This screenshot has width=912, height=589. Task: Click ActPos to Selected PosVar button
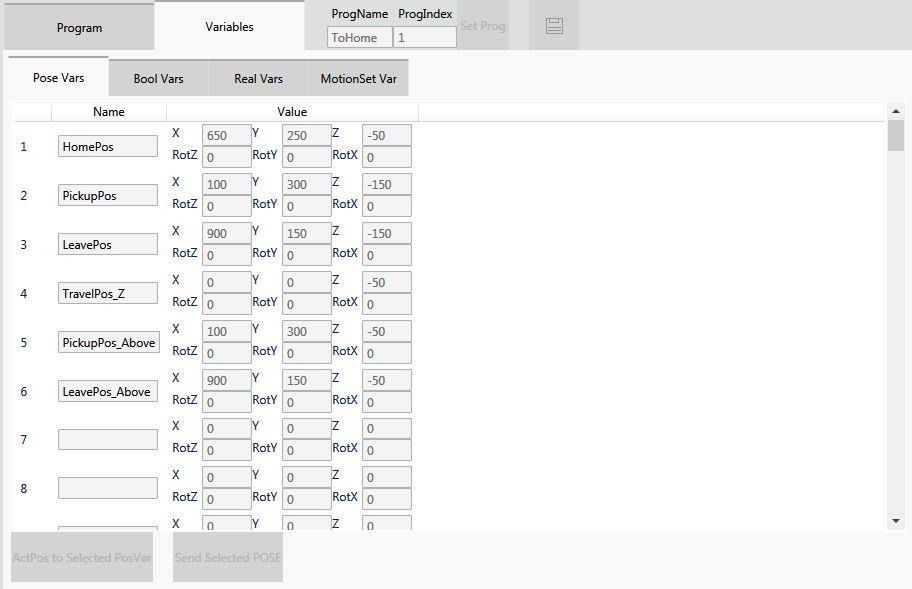[82, 557]
